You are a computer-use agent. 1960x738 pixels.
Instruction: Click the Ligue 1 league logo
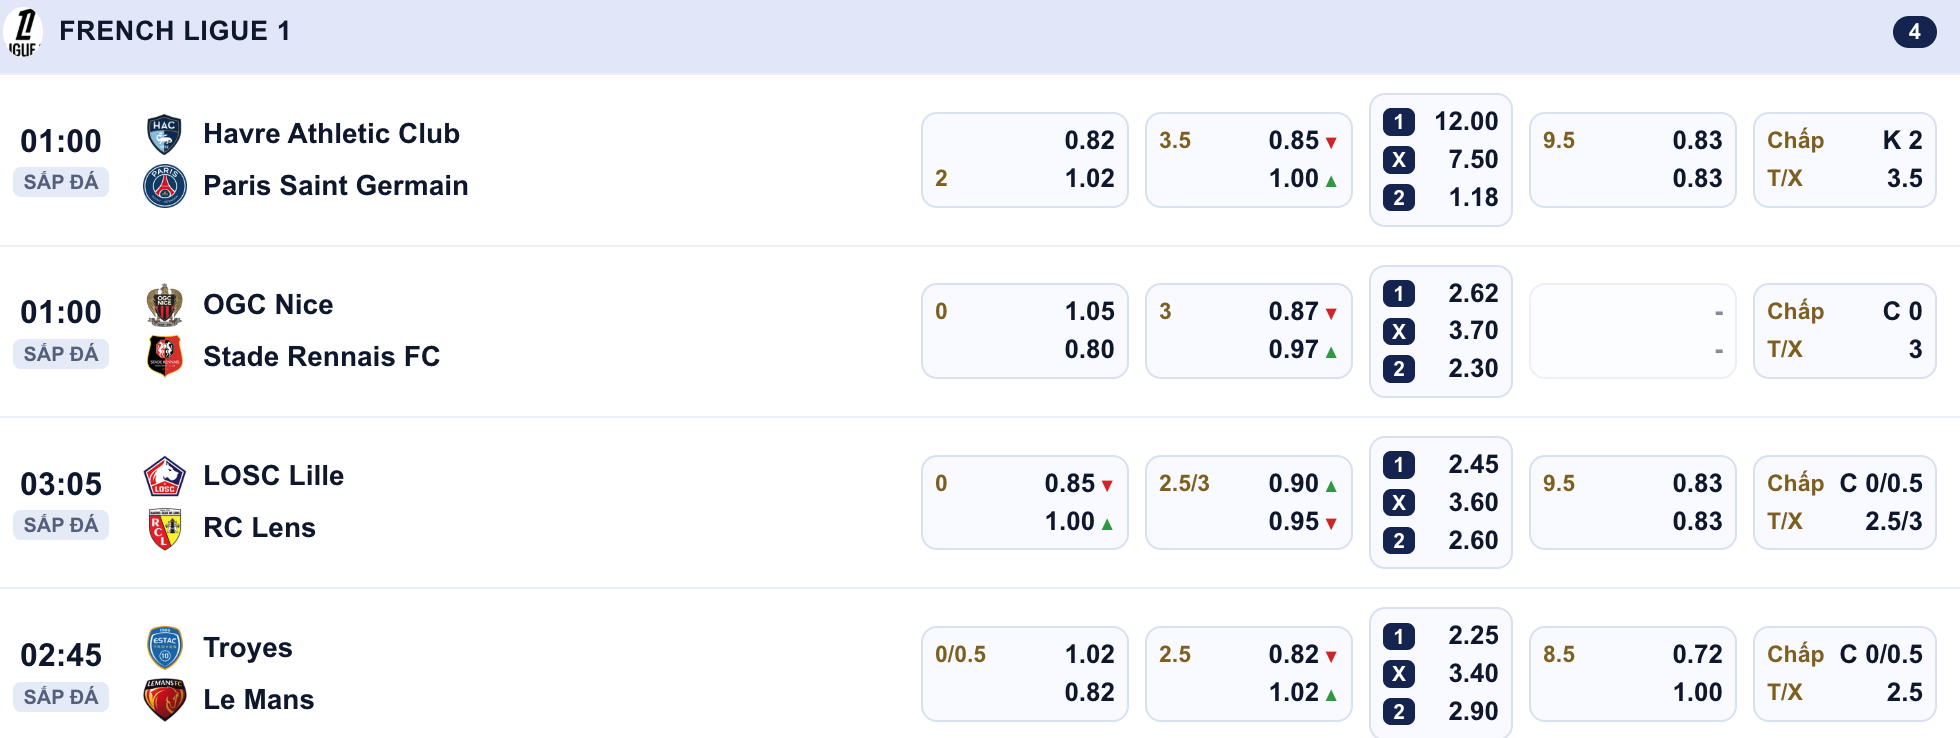pos(23,32)
